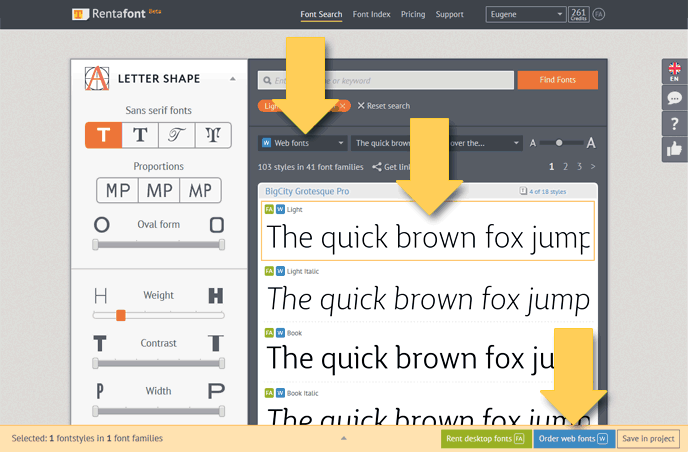Click the orange Weight slider handle

point(121,315)
